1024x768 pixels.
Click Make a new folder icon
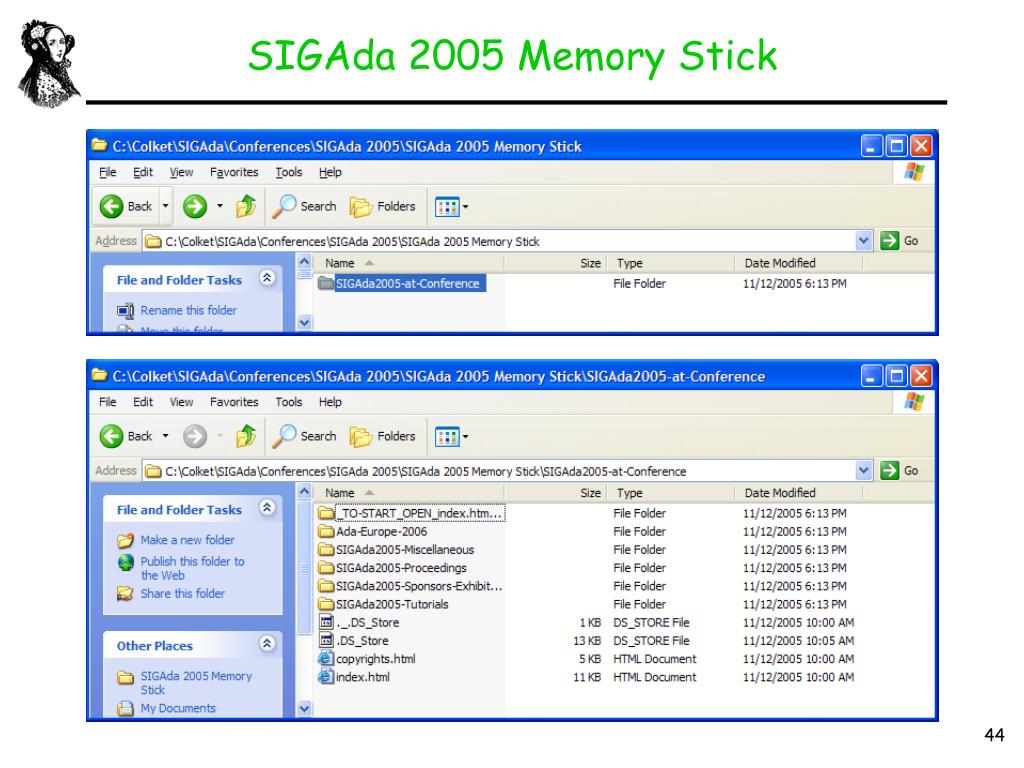[x=125, y=541]
